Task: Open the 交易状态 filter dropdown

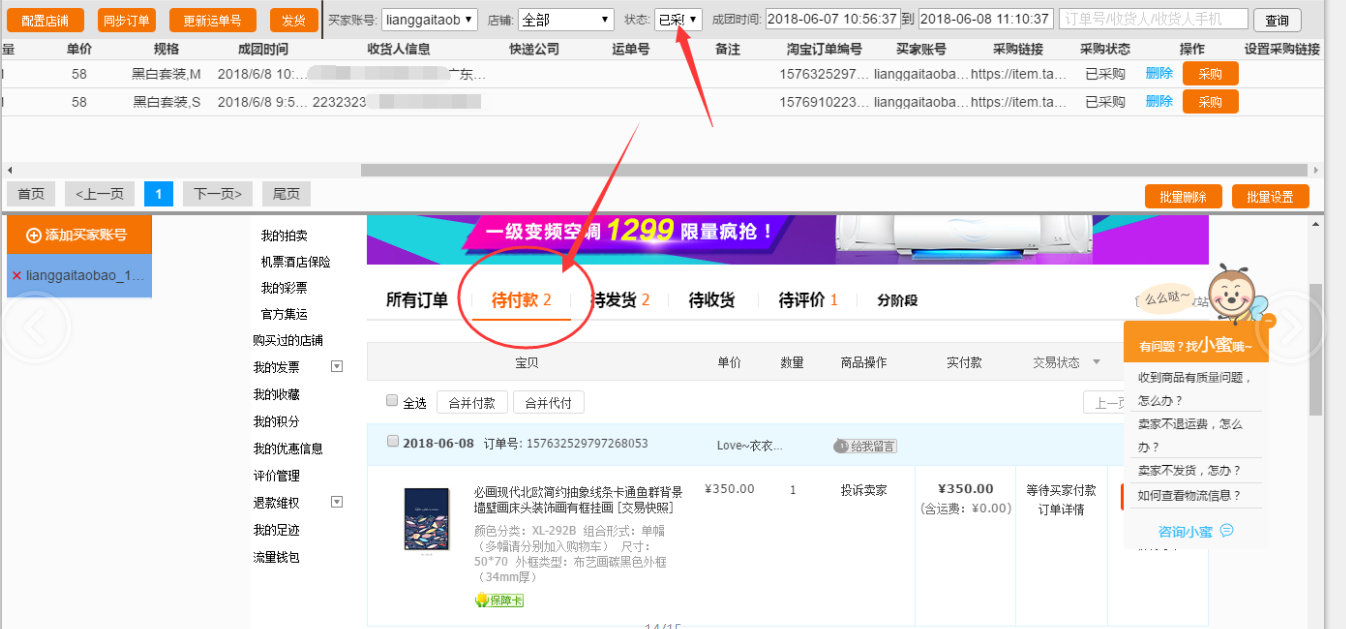Action: (1066, 362)
